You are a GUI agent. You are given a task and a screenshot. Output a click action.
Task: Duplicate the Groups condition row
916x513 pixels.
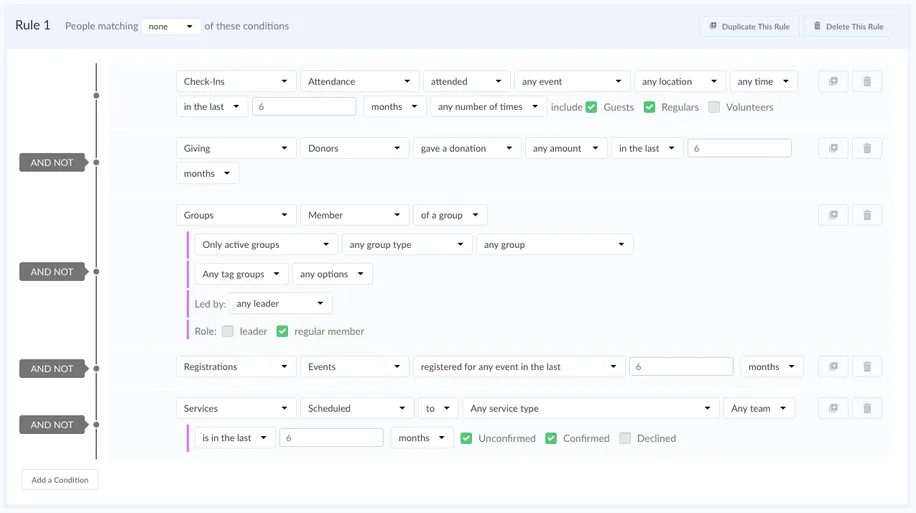tap(833, 215)
